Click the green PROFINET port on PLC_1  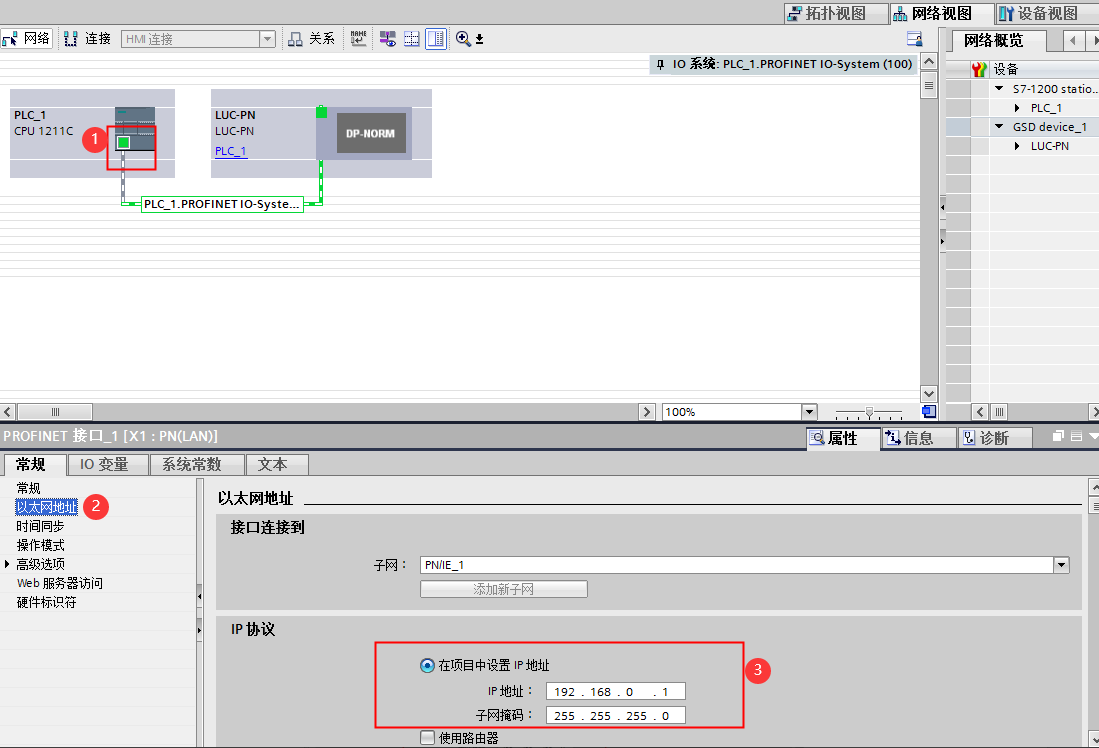coord(123,143)
